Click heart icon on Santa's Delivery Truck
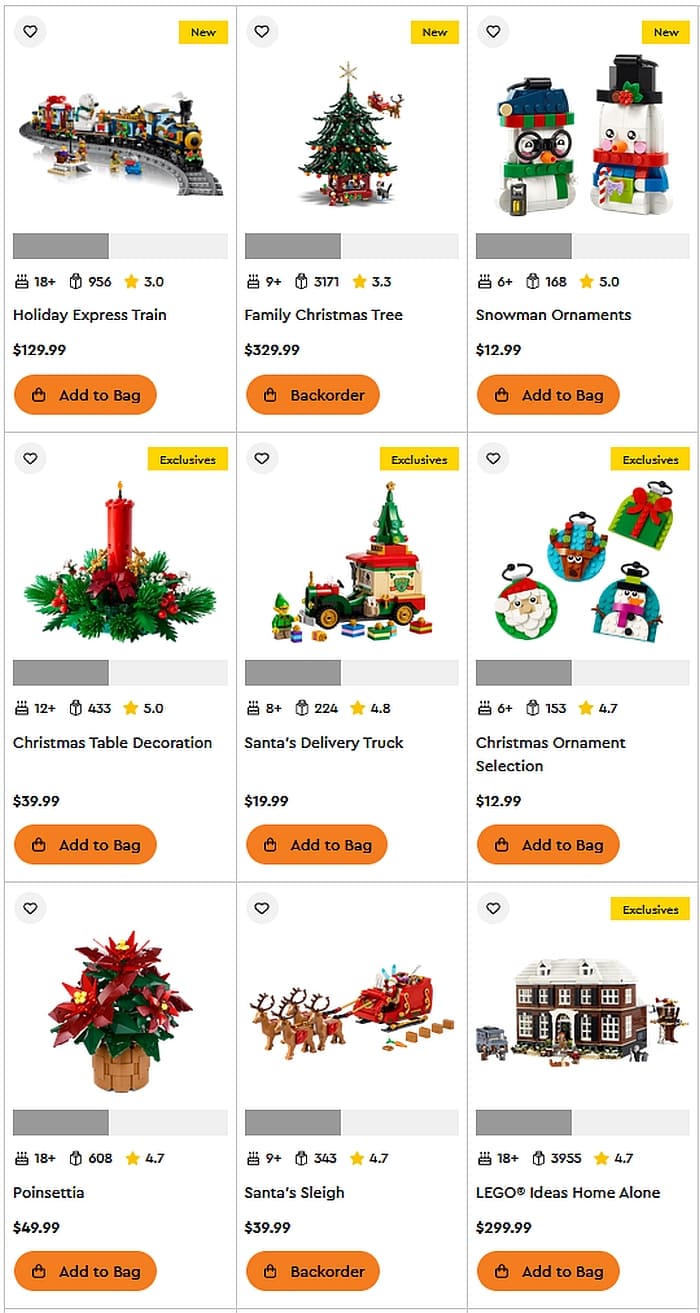 click(x=262, y=458)
